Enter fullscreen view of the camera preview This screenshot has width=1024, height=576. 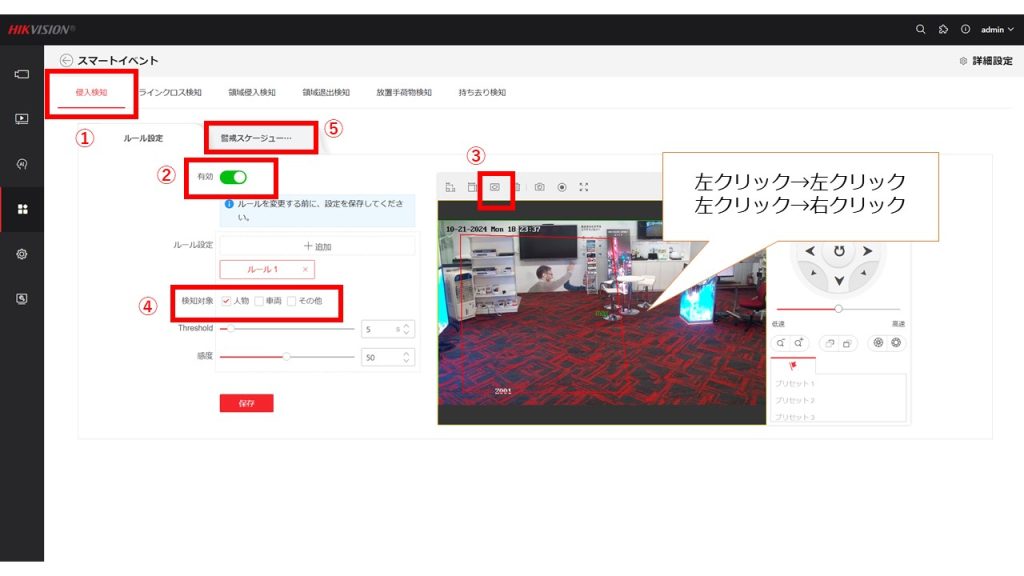point(584,187)
